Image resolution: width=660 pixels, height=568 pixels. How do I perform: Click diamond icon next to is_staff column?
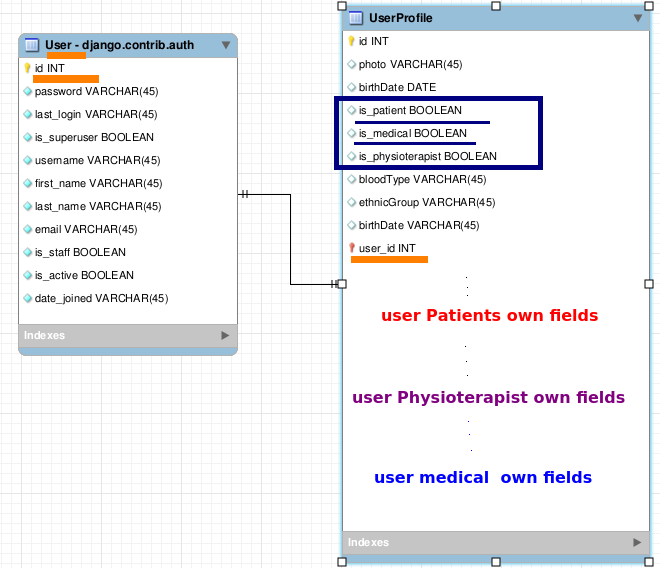[28, 252]
